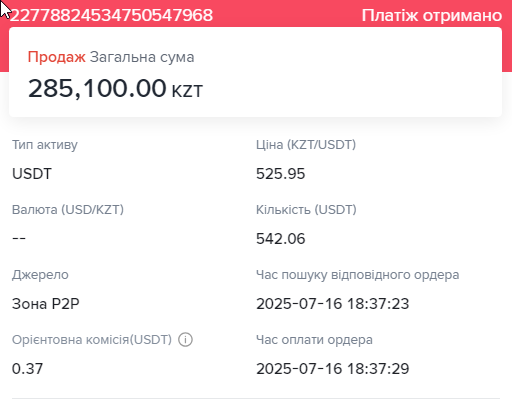Click the 'Ціна (KZT/USDT)' label
512x405 pixels.
click(x=306, y=145)
